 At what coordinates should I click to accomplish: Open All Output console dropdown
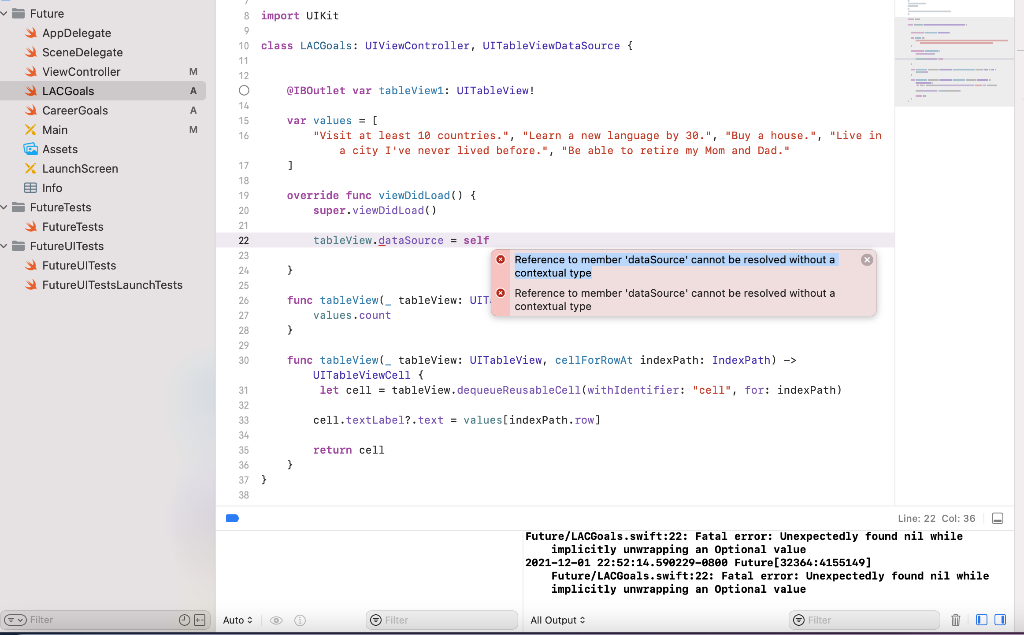click(x=558, y=620)
